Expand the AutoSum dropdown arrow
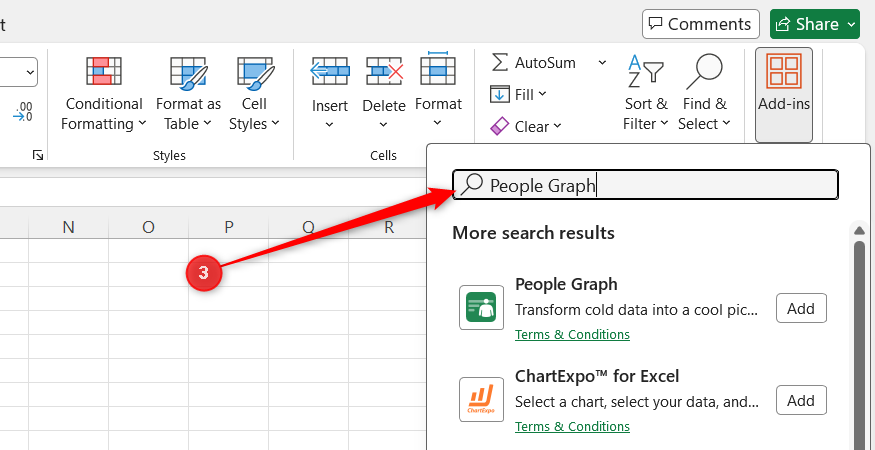 (602, 63)
